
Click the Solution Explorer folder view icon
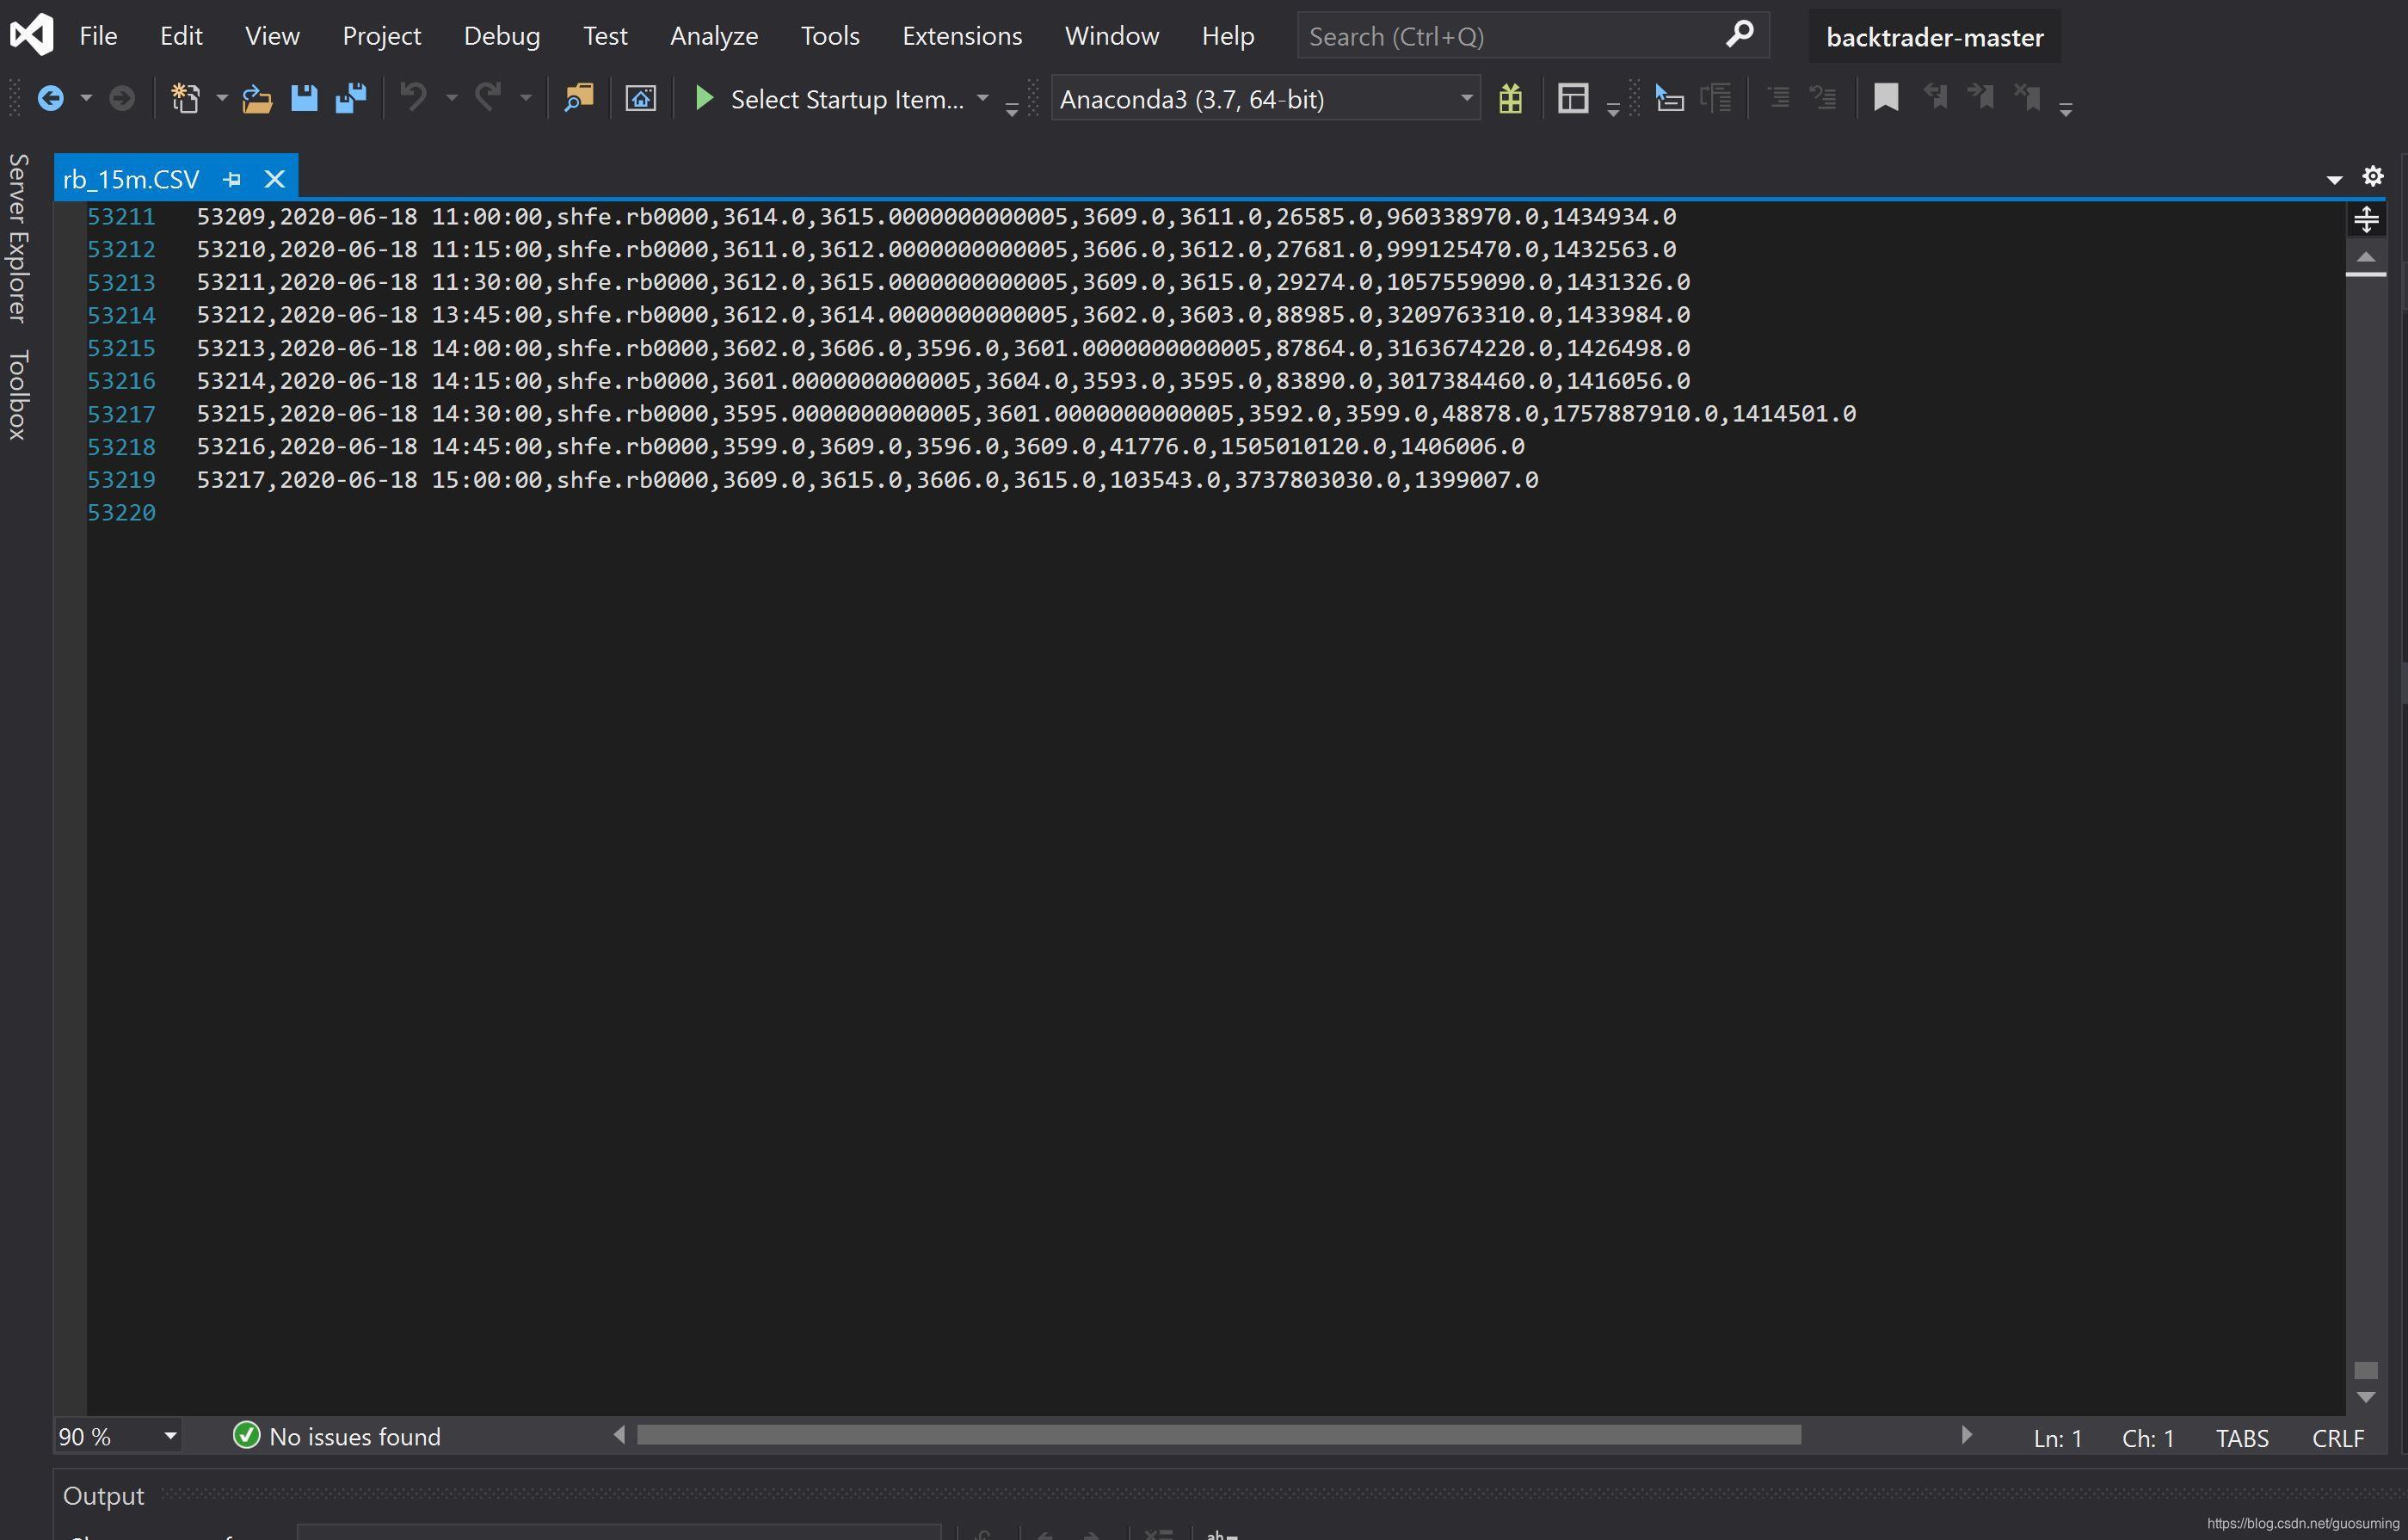tap(640, 98)
